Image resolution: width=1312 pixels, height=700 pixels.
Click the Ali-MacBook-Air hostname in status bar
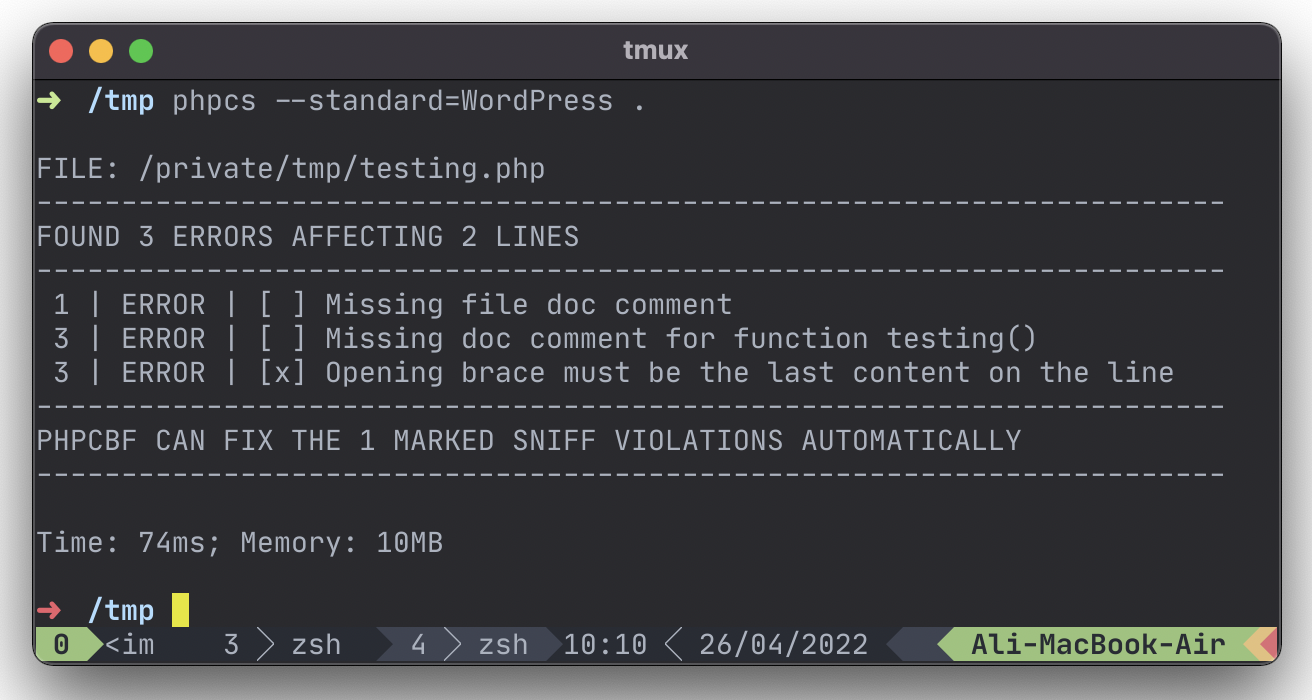click(x=1097, y=645)
